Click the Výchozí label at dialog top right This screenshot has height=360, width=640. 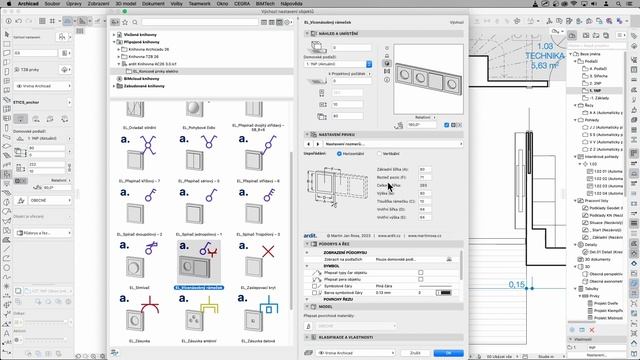coord(457,22)
